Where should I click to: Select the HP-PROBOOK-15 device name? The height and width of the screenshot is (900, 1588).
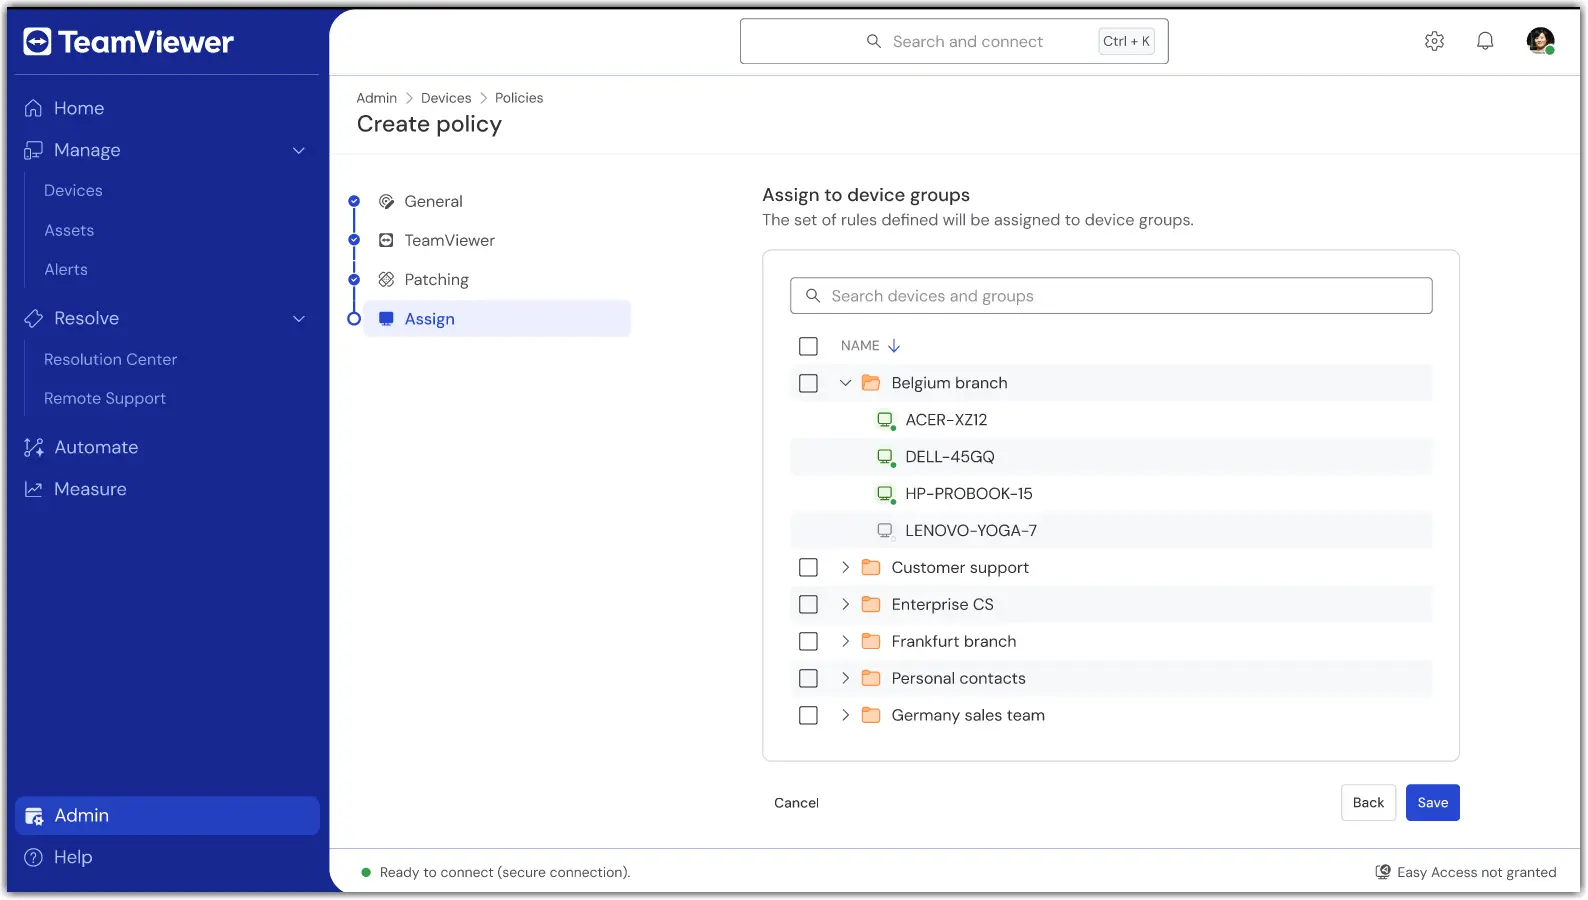click(x=969, y=494)
